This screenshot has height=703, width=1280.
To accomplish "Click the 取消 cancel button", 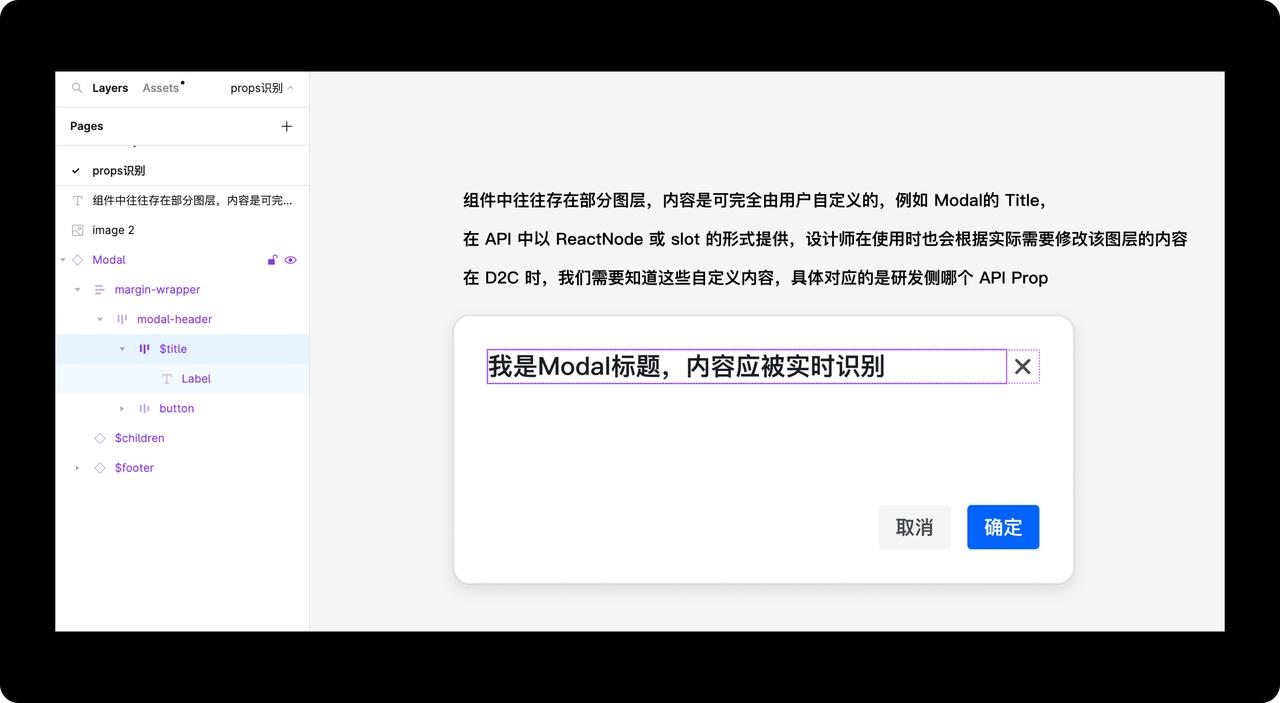I will tap(914, 527).
